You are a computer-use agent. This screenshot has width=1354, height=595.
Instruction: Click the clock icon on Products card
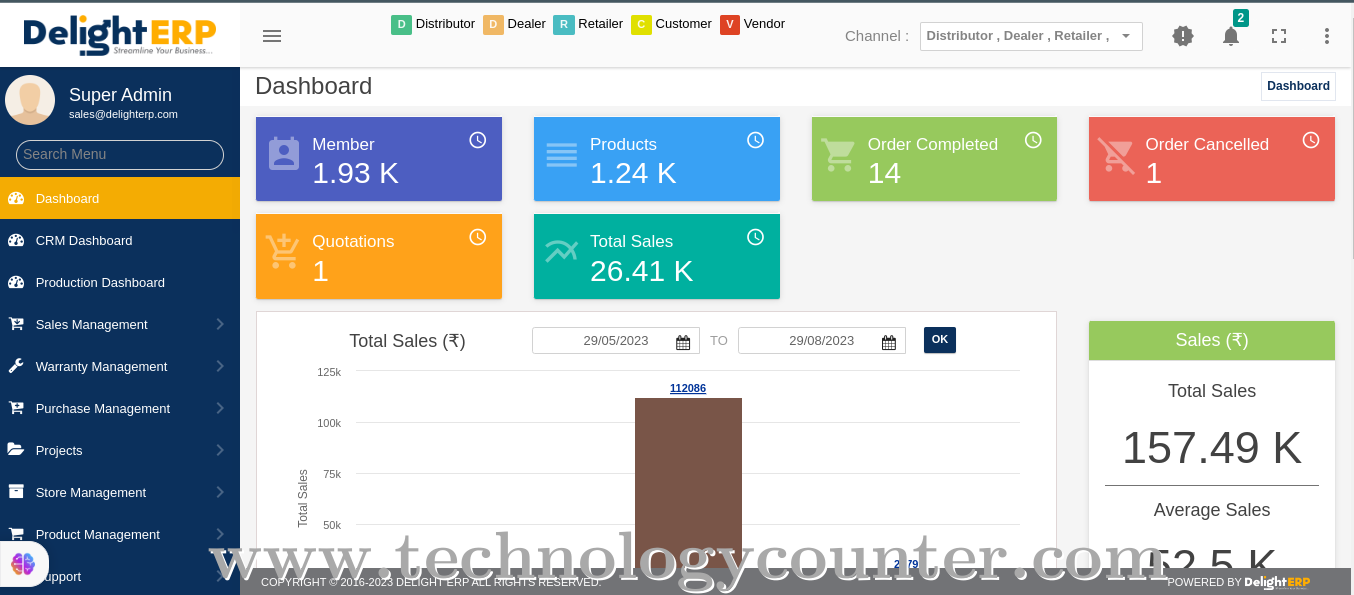(x=756, y=140)
